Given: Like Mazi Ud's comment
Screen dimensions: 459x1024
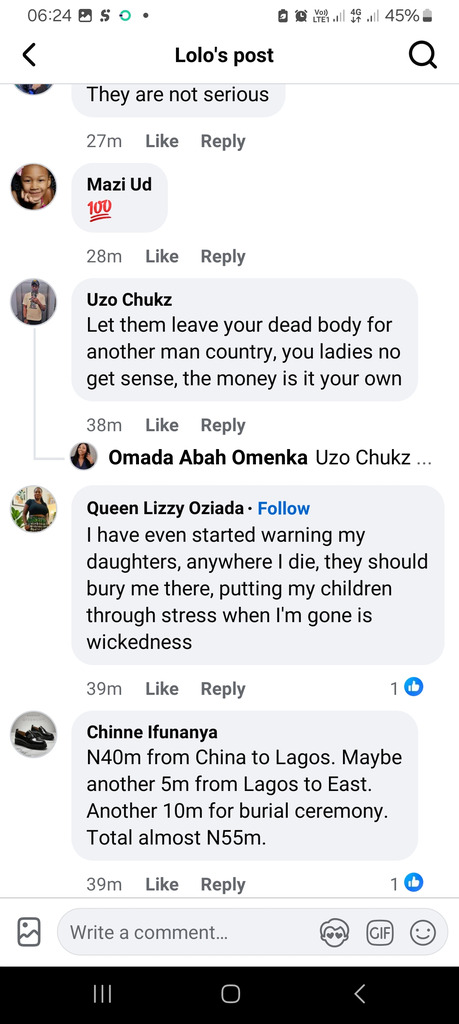Looking at the screenshot, I should (162, 257).
